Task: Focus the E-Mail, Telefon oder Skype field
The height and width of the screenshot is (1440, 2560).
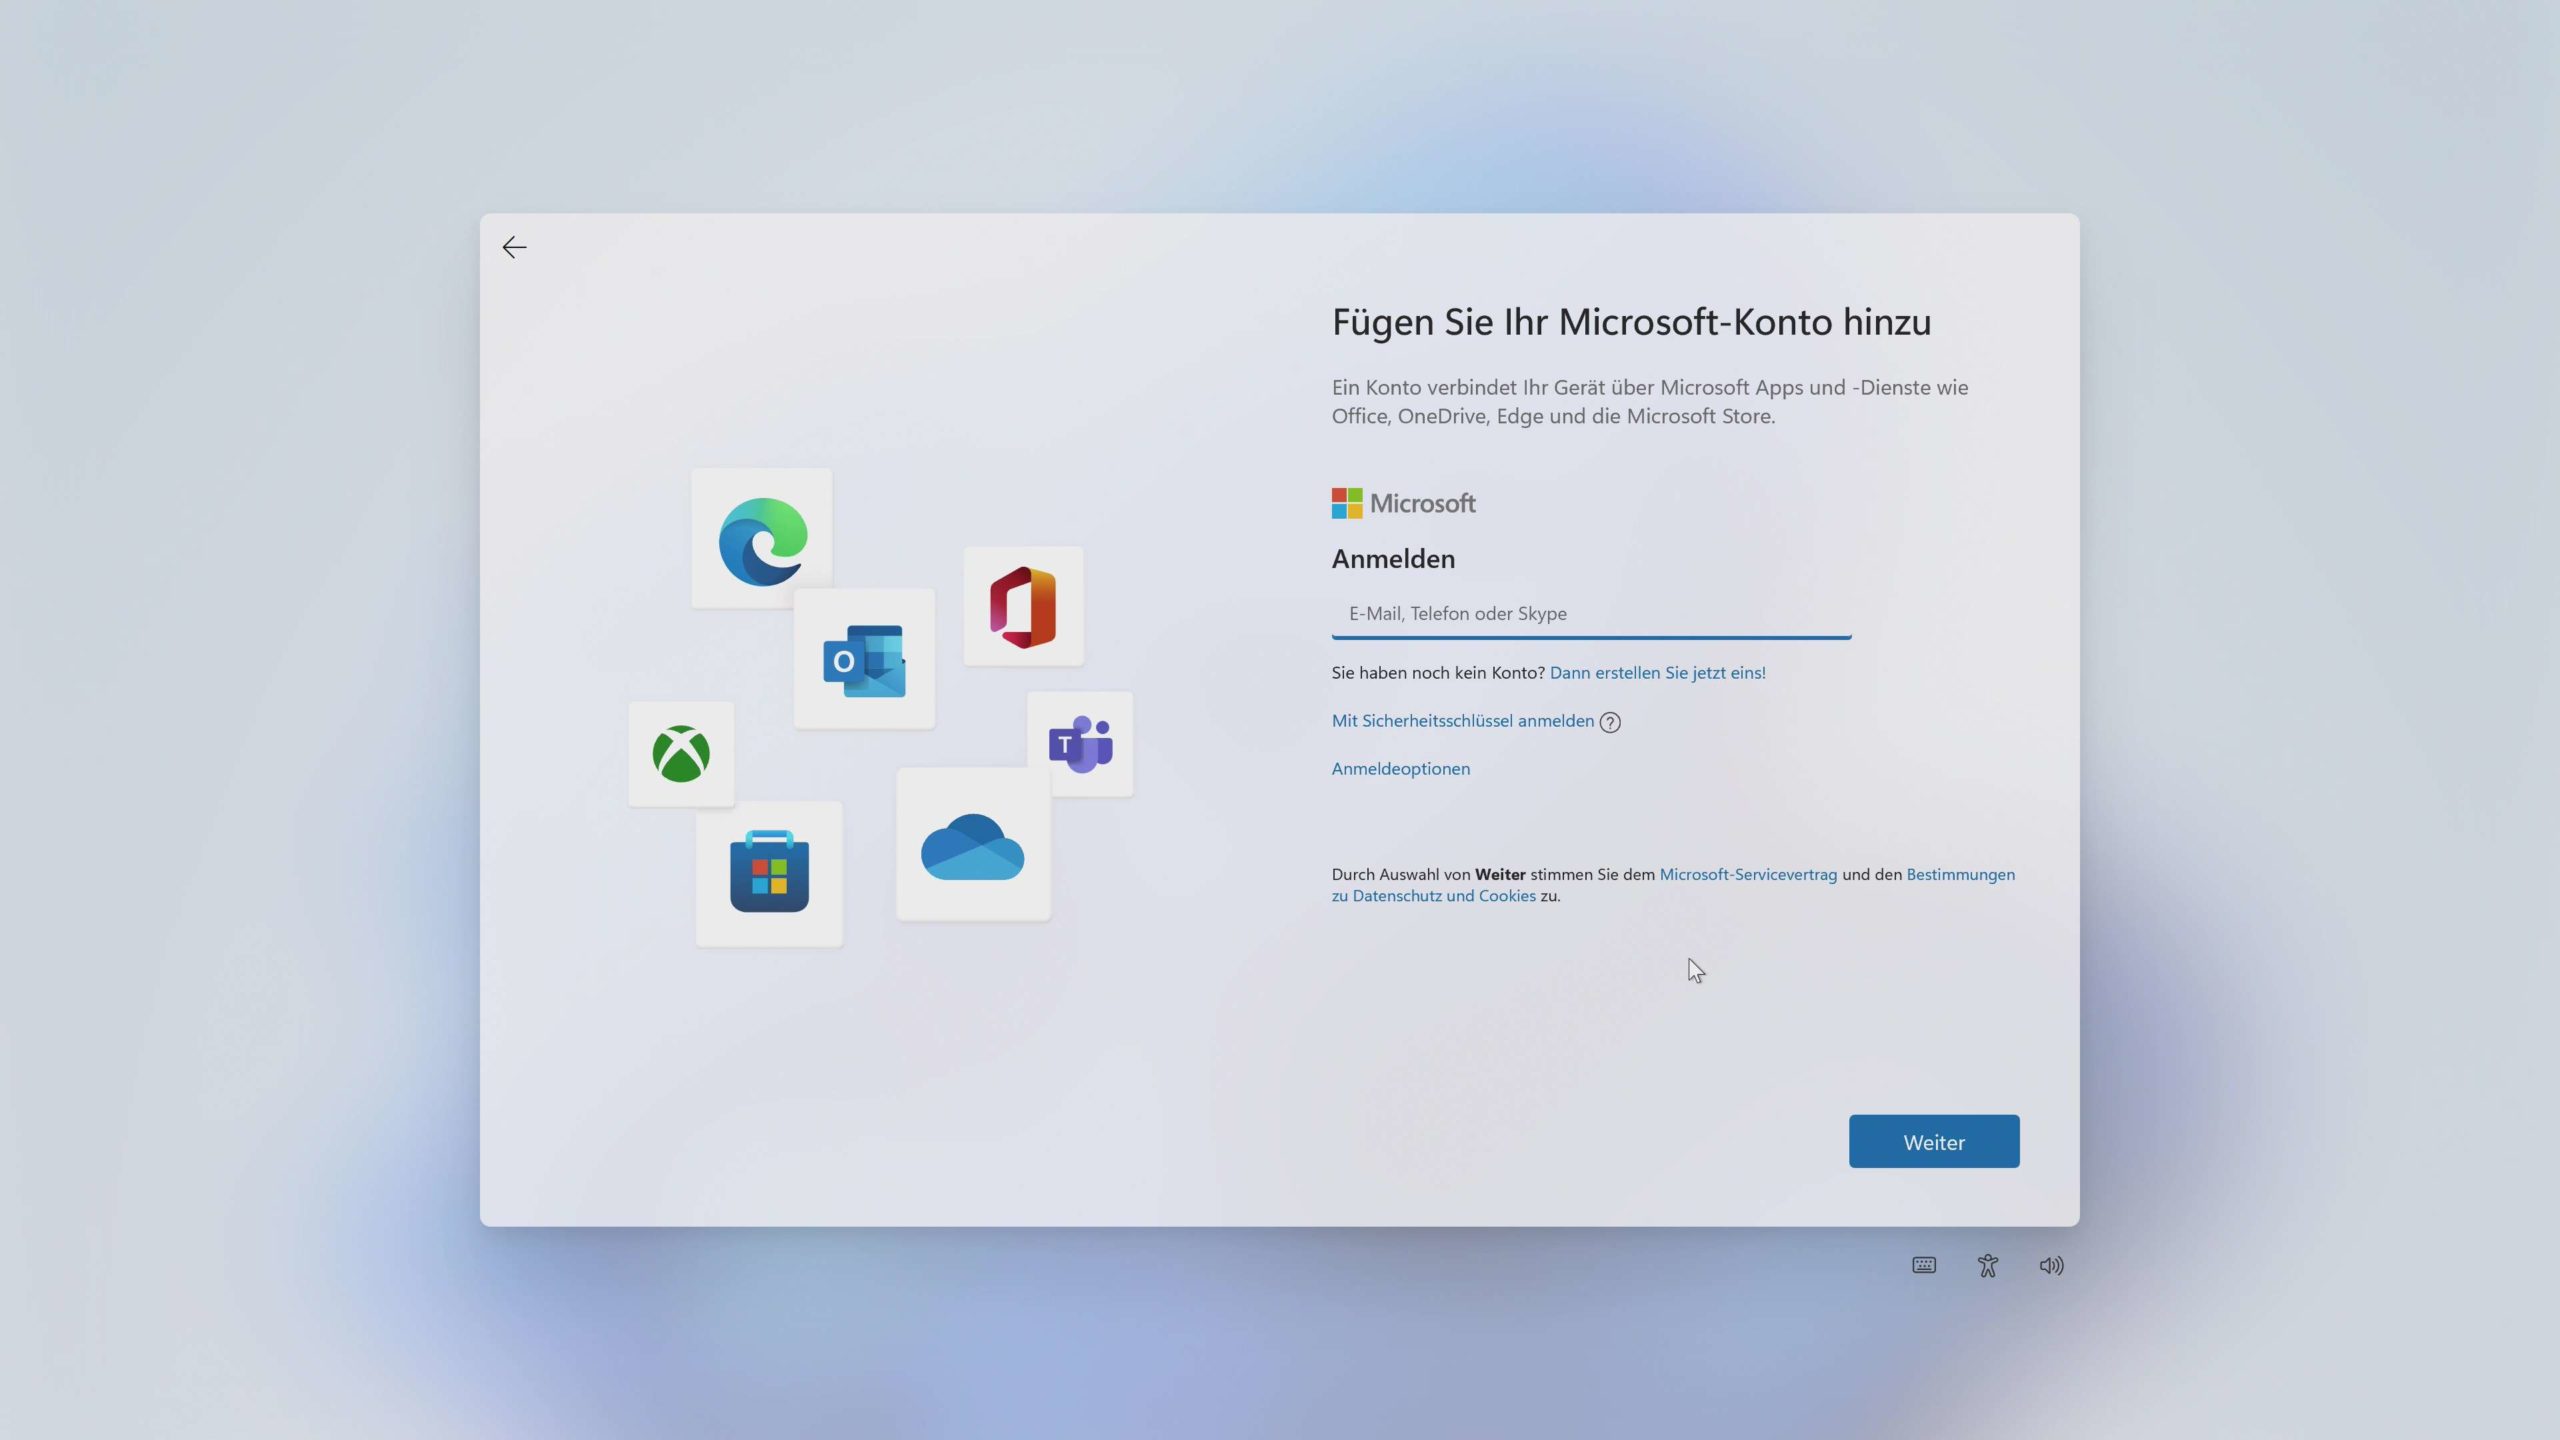Action: pyautogui.click(x=1590, y=614)
